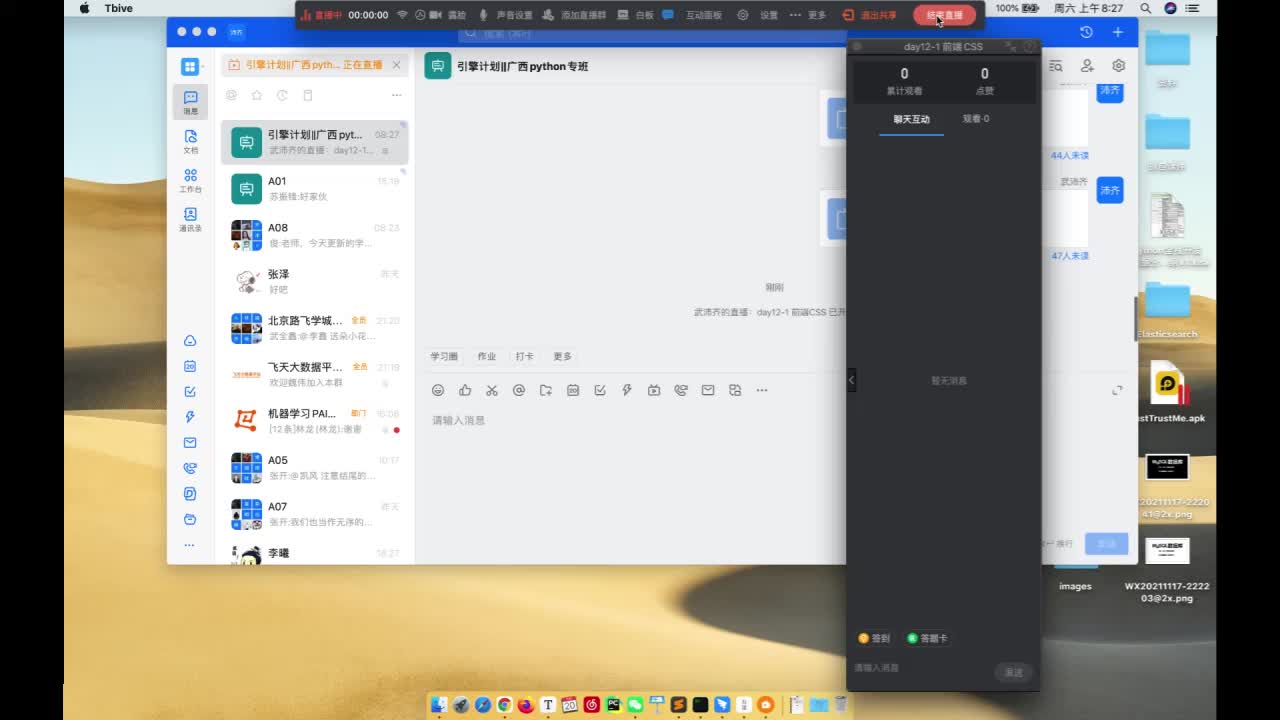Open the 文档 documents sidebar section

click(190, 140)
